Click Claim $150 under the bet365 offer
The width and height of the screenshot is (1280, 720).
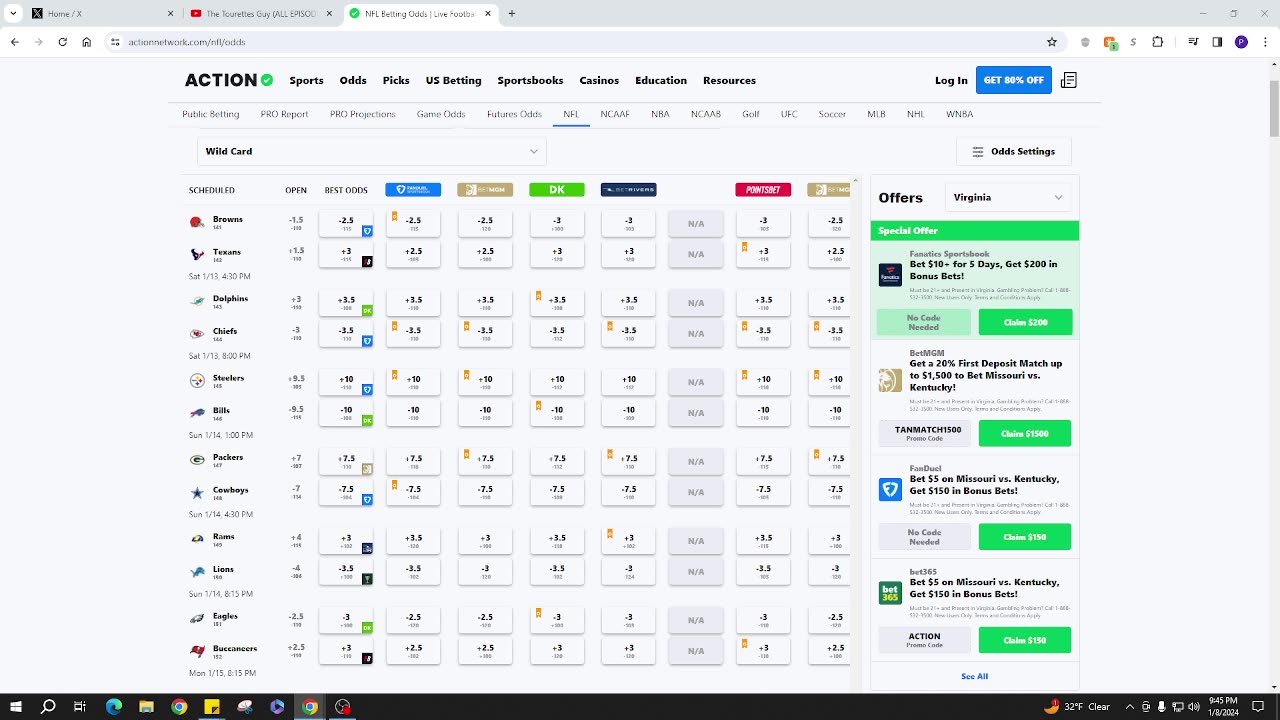point(1025,640)
